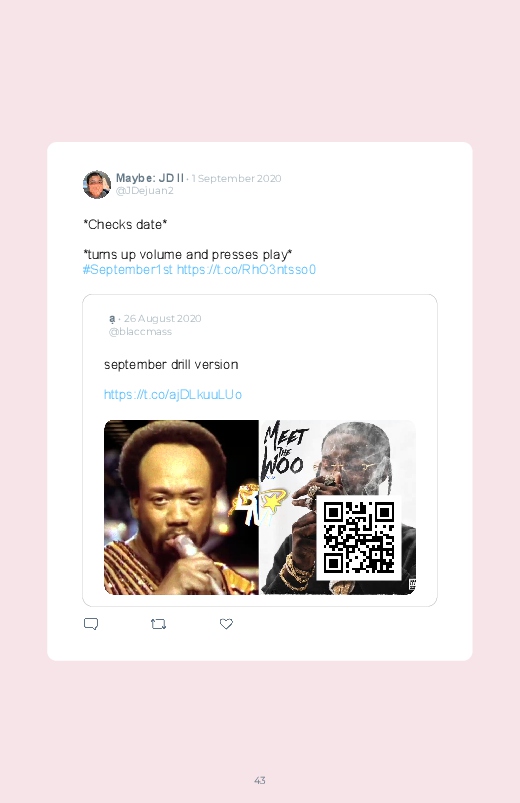Click the QR code on the album cover
This screenshot has width=520, height=803.
359,538
